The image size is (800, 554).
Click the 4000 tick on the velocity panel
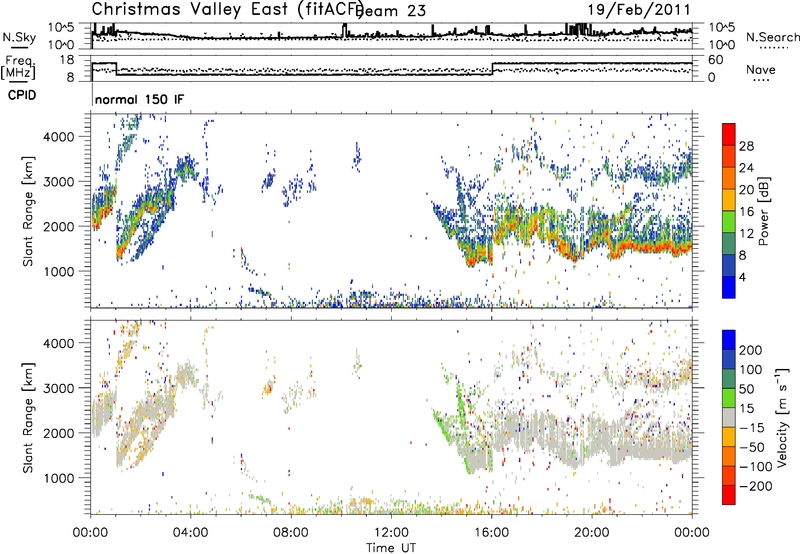[59, 343]
